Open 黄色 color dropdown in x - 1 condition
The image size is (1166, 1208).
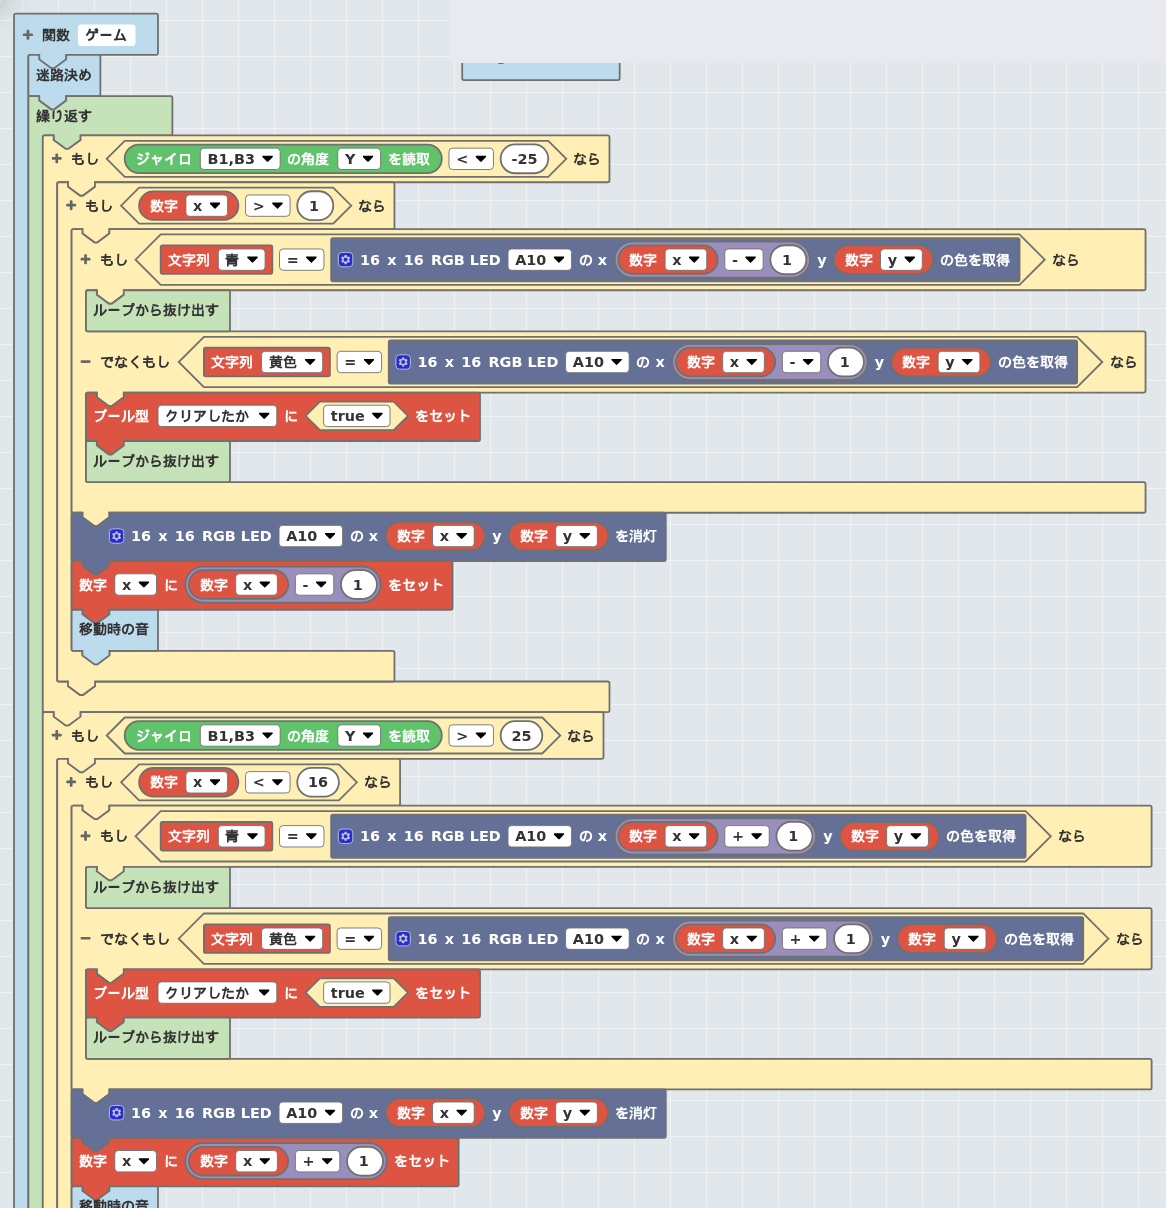coord(292,362)
